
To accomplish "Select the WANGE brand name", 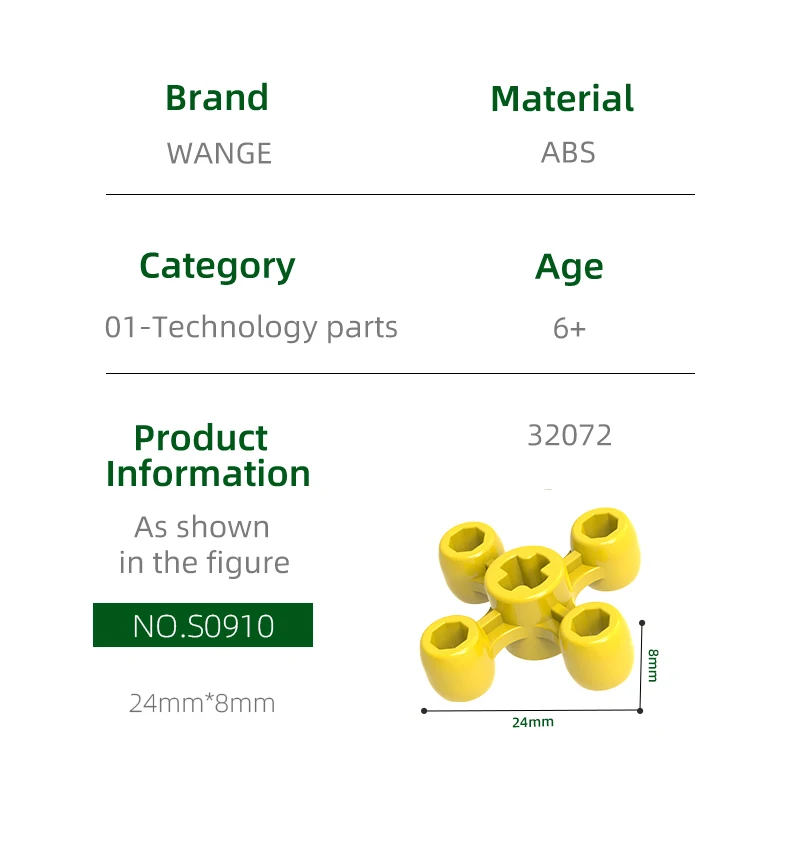I will pyautogui.click(x=219, y=153).
